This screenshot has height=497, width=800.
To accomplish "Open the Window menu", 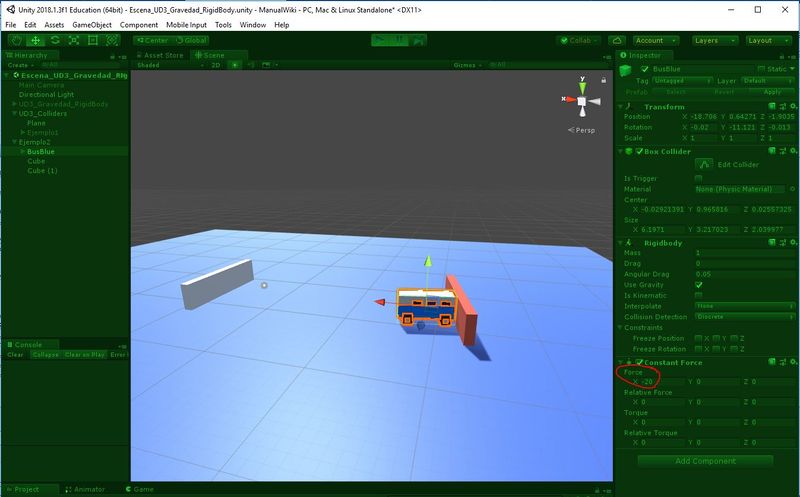I will [x=253, y=24].
